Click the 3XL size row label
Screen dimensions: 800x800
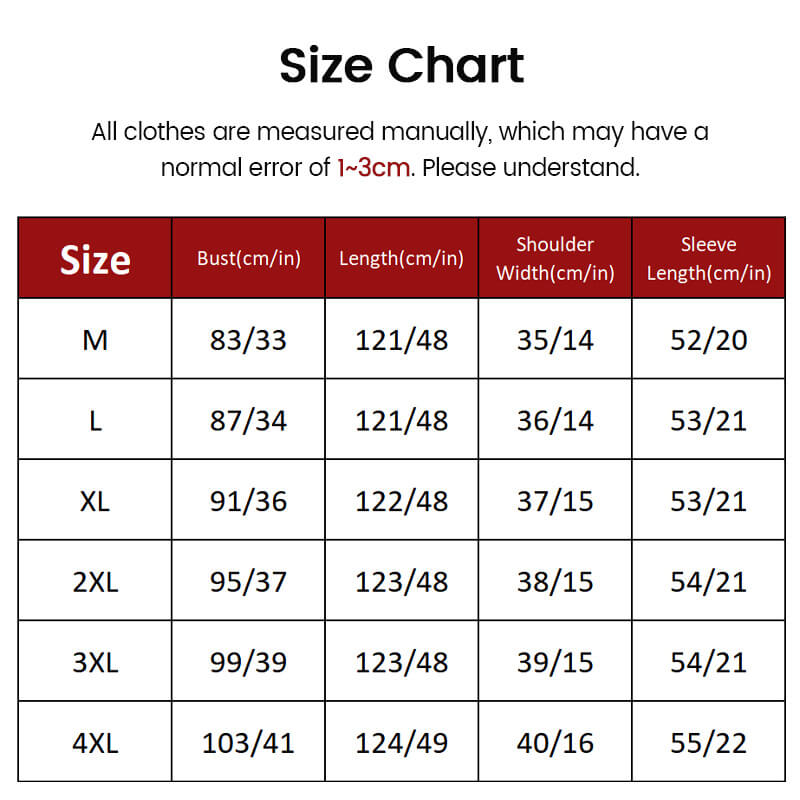click(95, 662)
